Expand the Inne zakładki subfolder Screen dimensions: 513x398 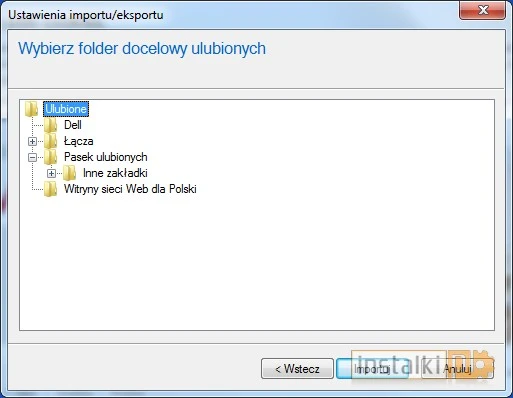pos(51,173)
